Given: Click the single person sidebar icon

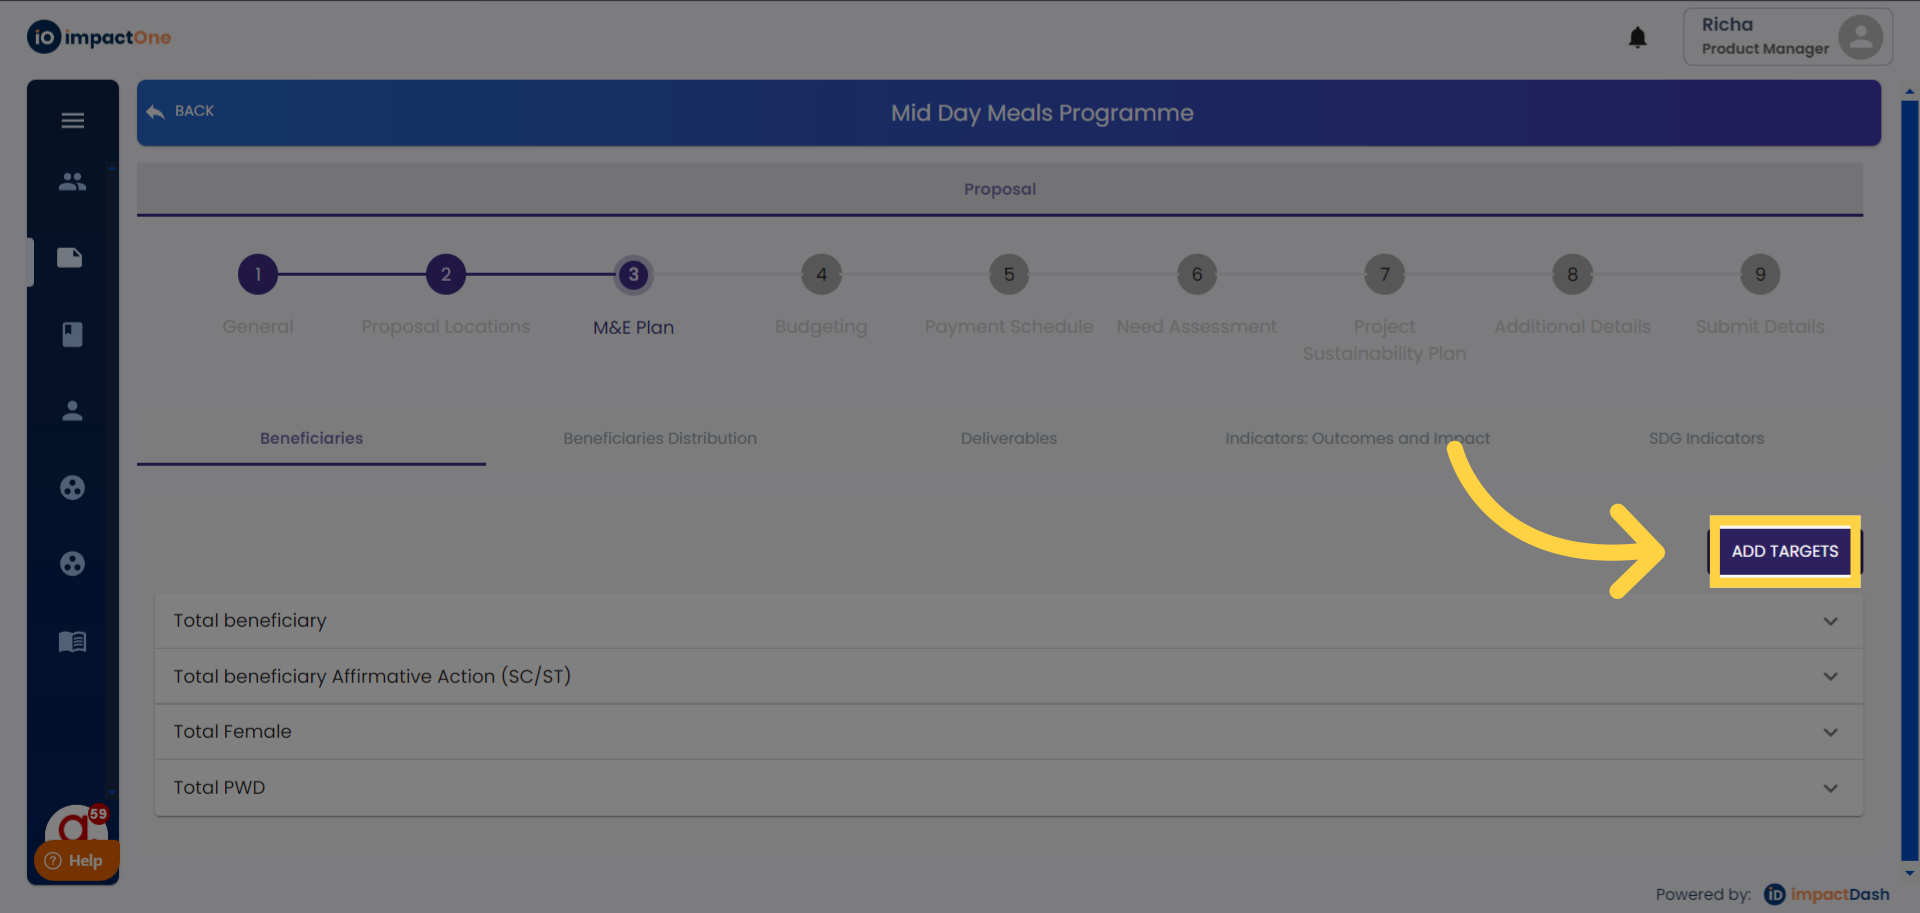Looking at the screenshot, I should pos(72,411).
